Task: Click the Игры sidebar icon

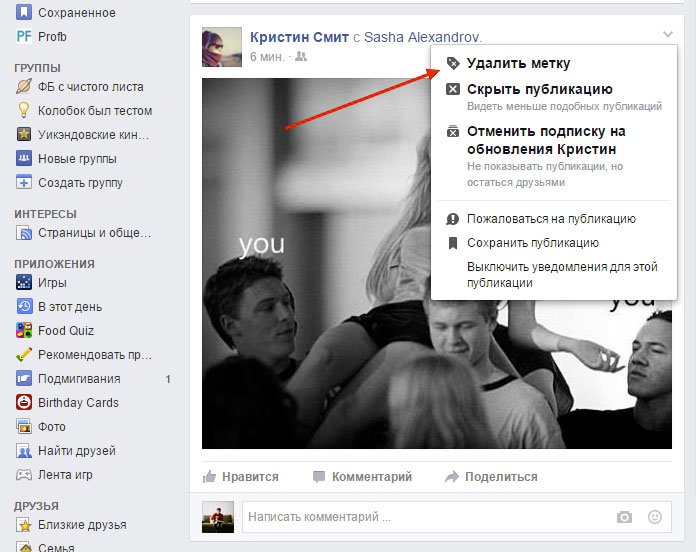Action: 24,283
